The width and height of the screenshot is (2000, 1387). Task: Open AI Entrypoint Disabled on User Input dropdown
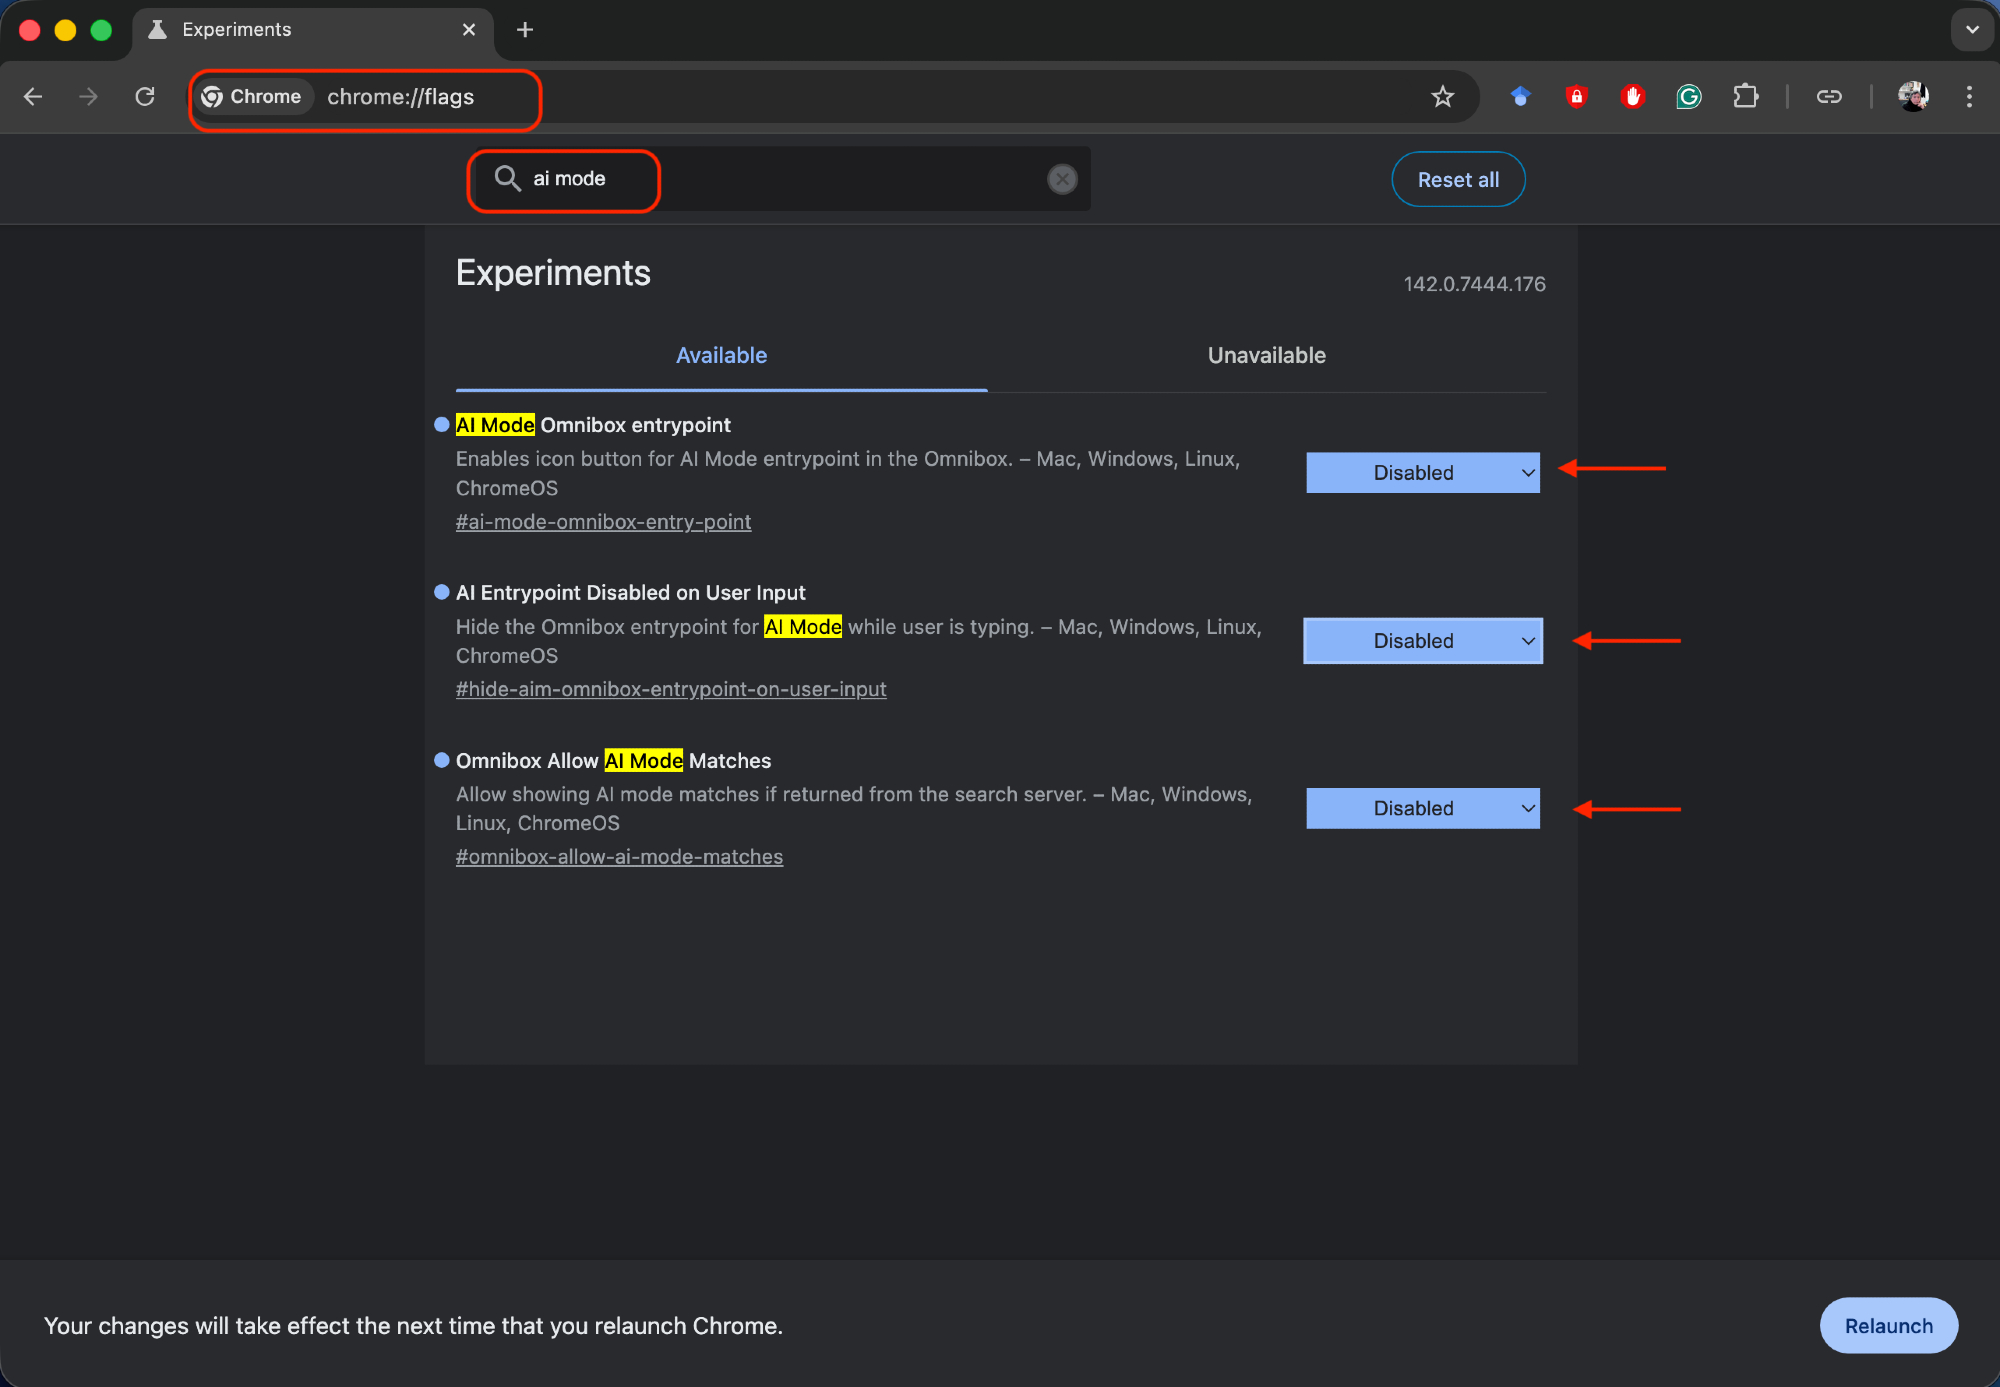1422,641
